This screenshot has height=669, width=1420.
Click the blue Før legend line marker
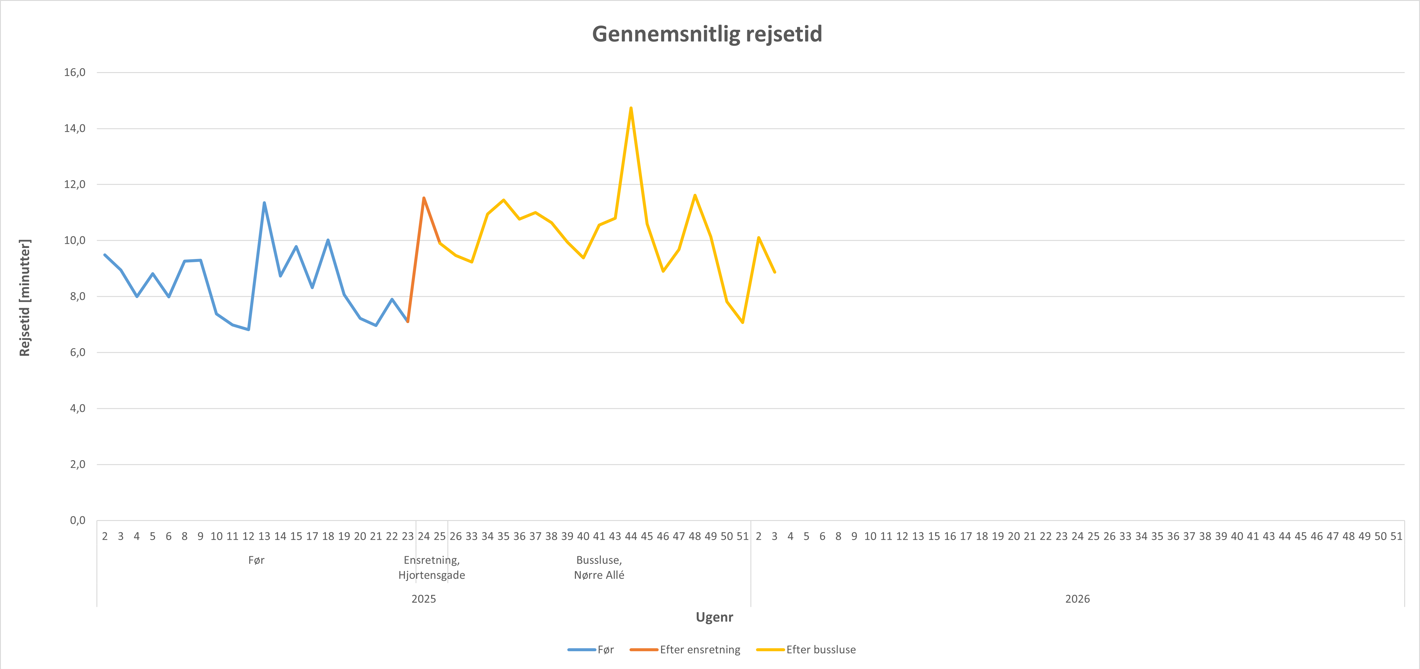[x=581, y=650]
